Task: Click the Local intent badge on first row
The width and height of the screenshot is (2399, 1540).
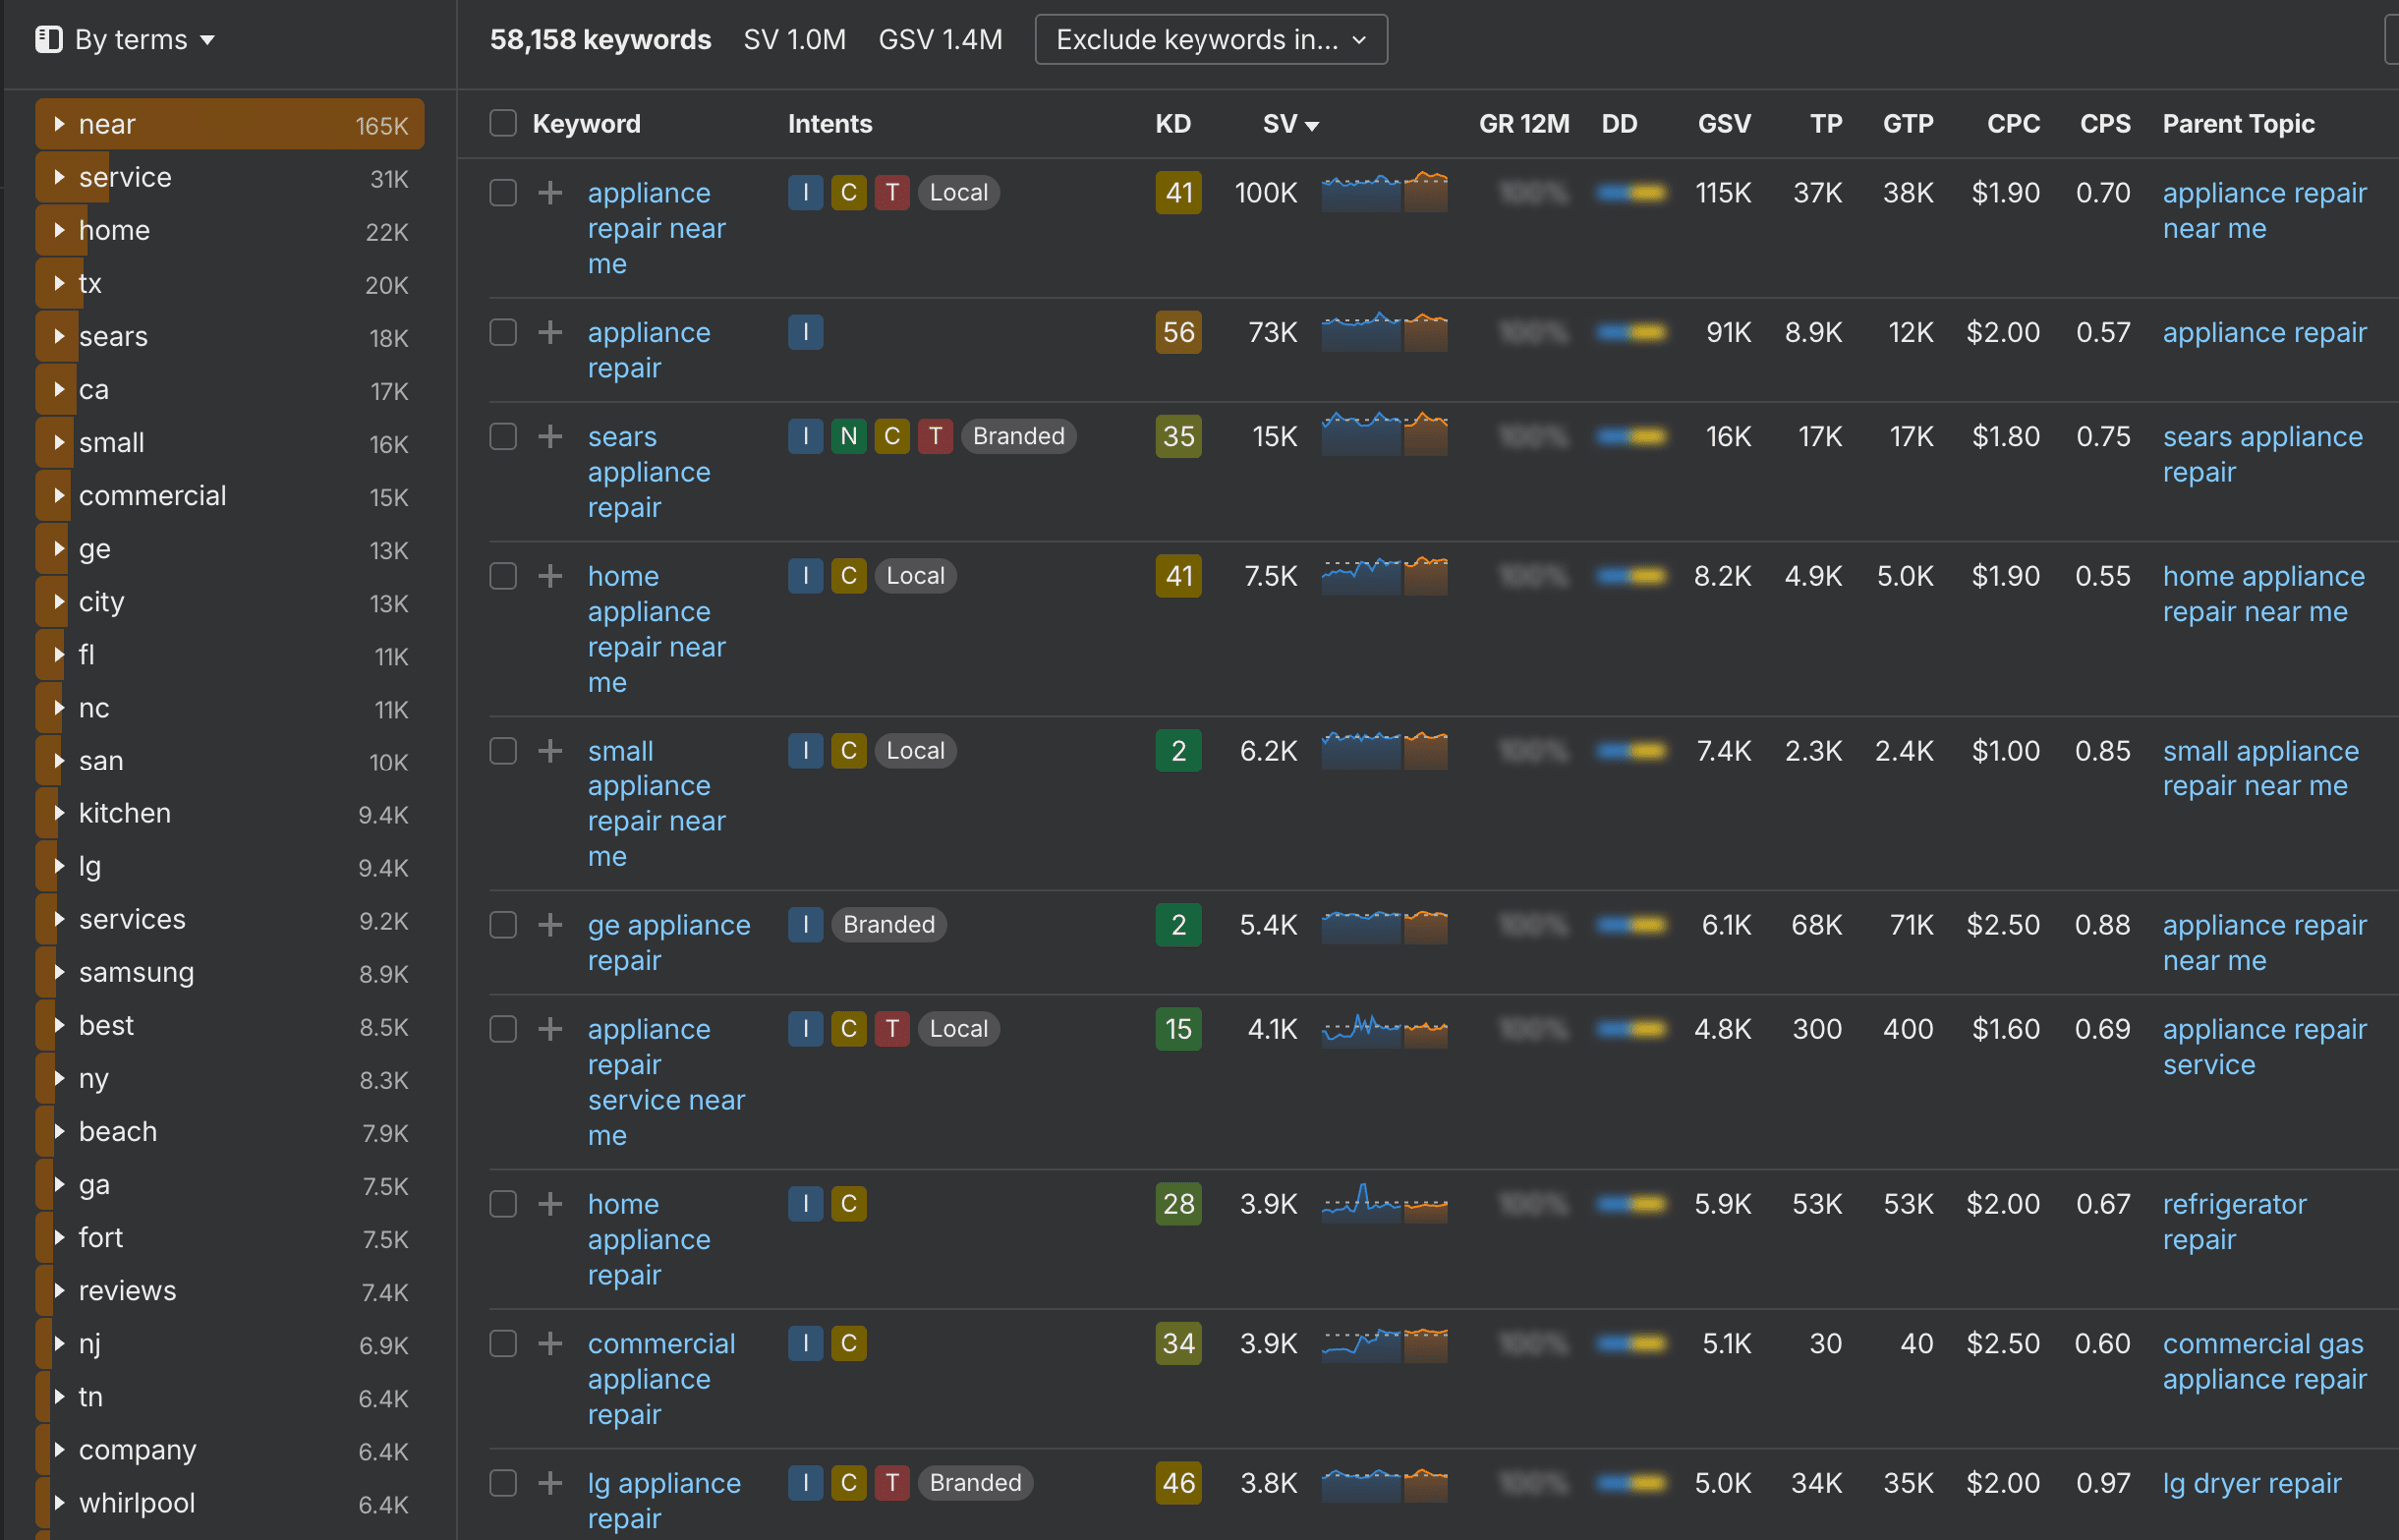Action: (957, 192)
